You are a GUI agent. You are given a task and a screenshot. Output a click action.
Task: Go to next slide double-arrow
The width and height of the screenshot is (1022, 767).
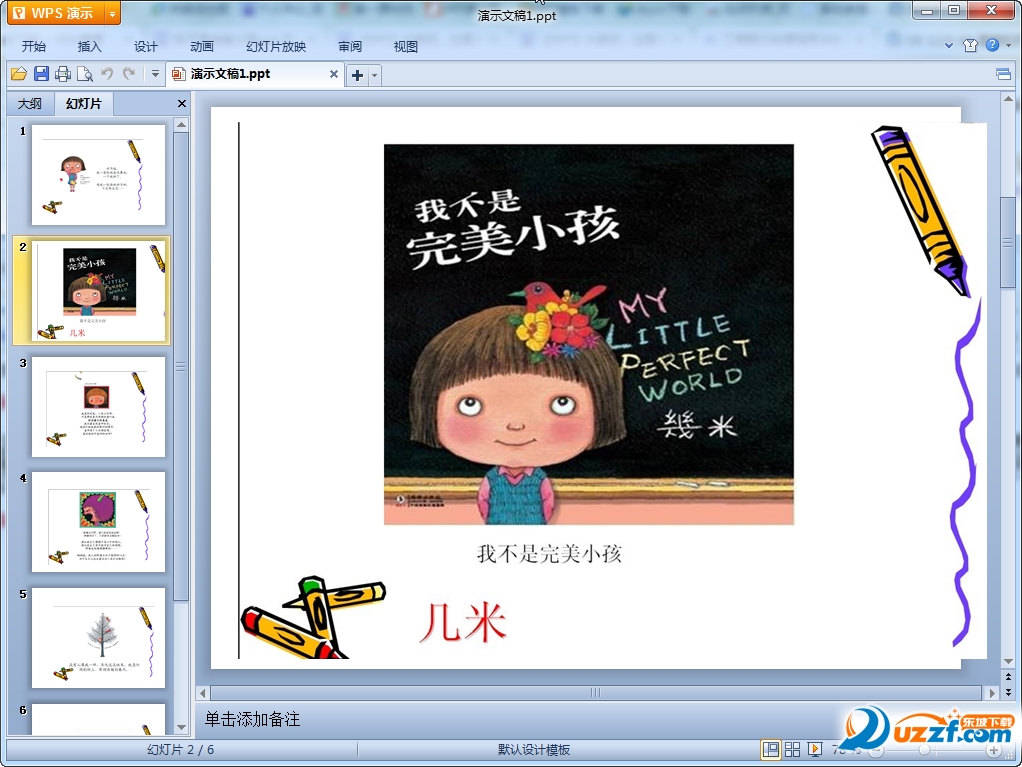point(1008,692)
